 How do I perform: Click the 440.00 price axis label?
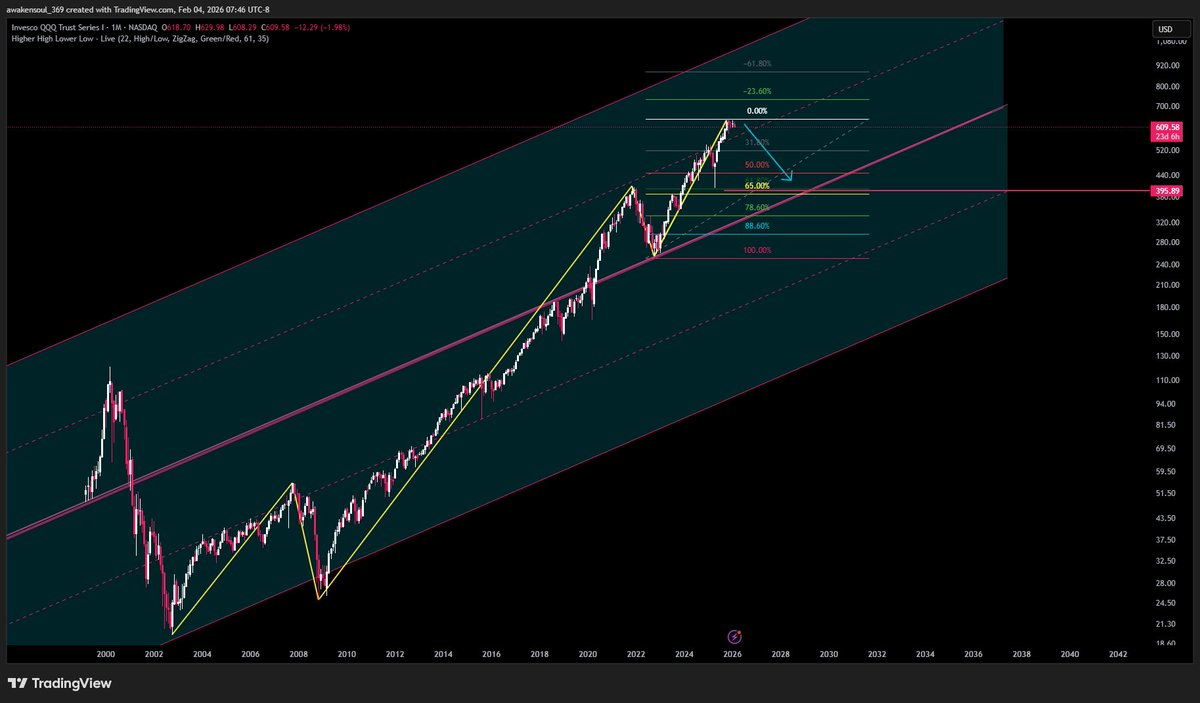click(1168, 175)
